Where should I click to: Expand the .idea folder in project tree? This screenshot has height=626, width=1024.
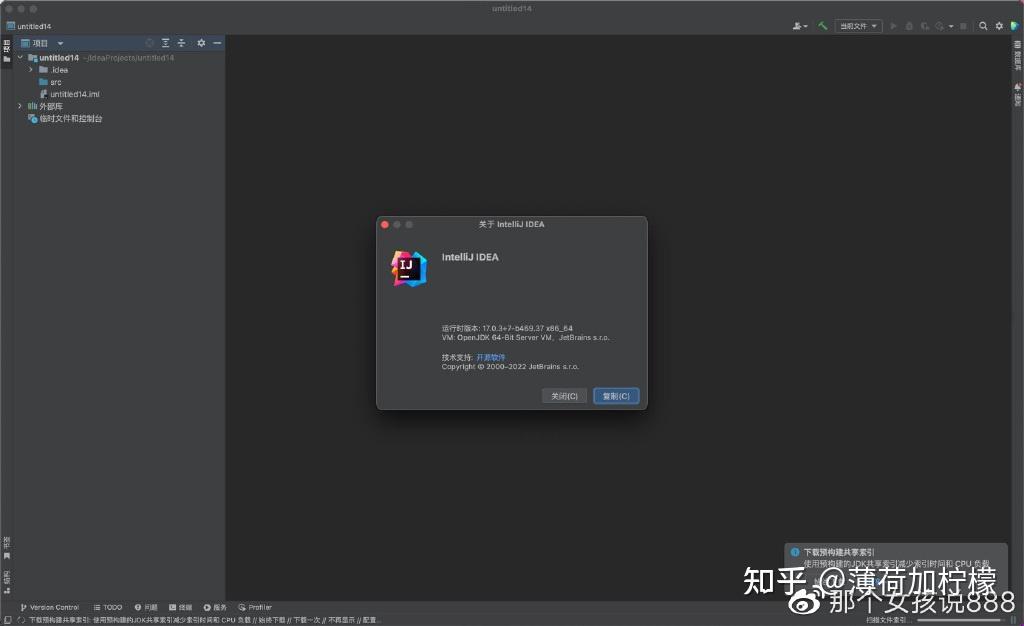pos(31,70)
